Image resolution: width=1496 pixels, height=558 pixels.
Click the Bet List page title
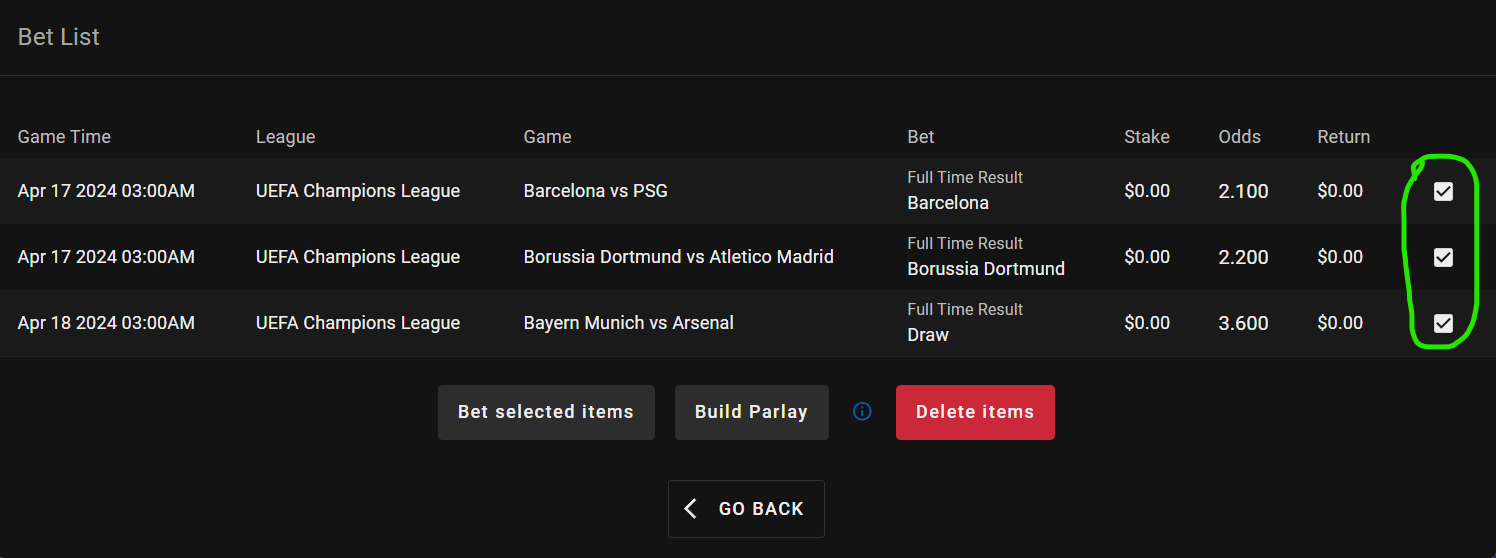59,37
